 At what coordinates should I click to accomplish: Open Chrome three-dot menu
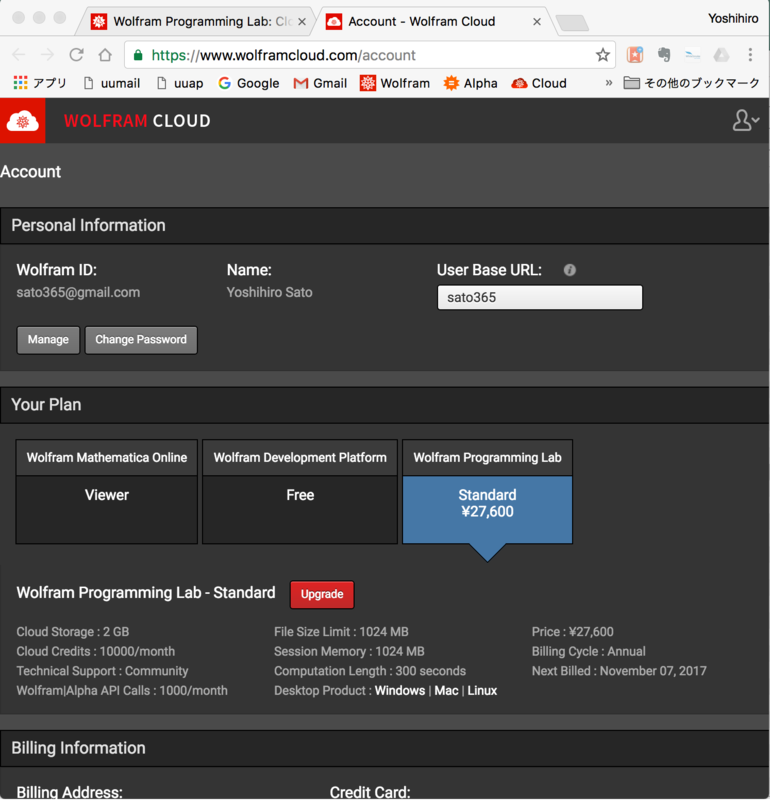click(750, 55)
